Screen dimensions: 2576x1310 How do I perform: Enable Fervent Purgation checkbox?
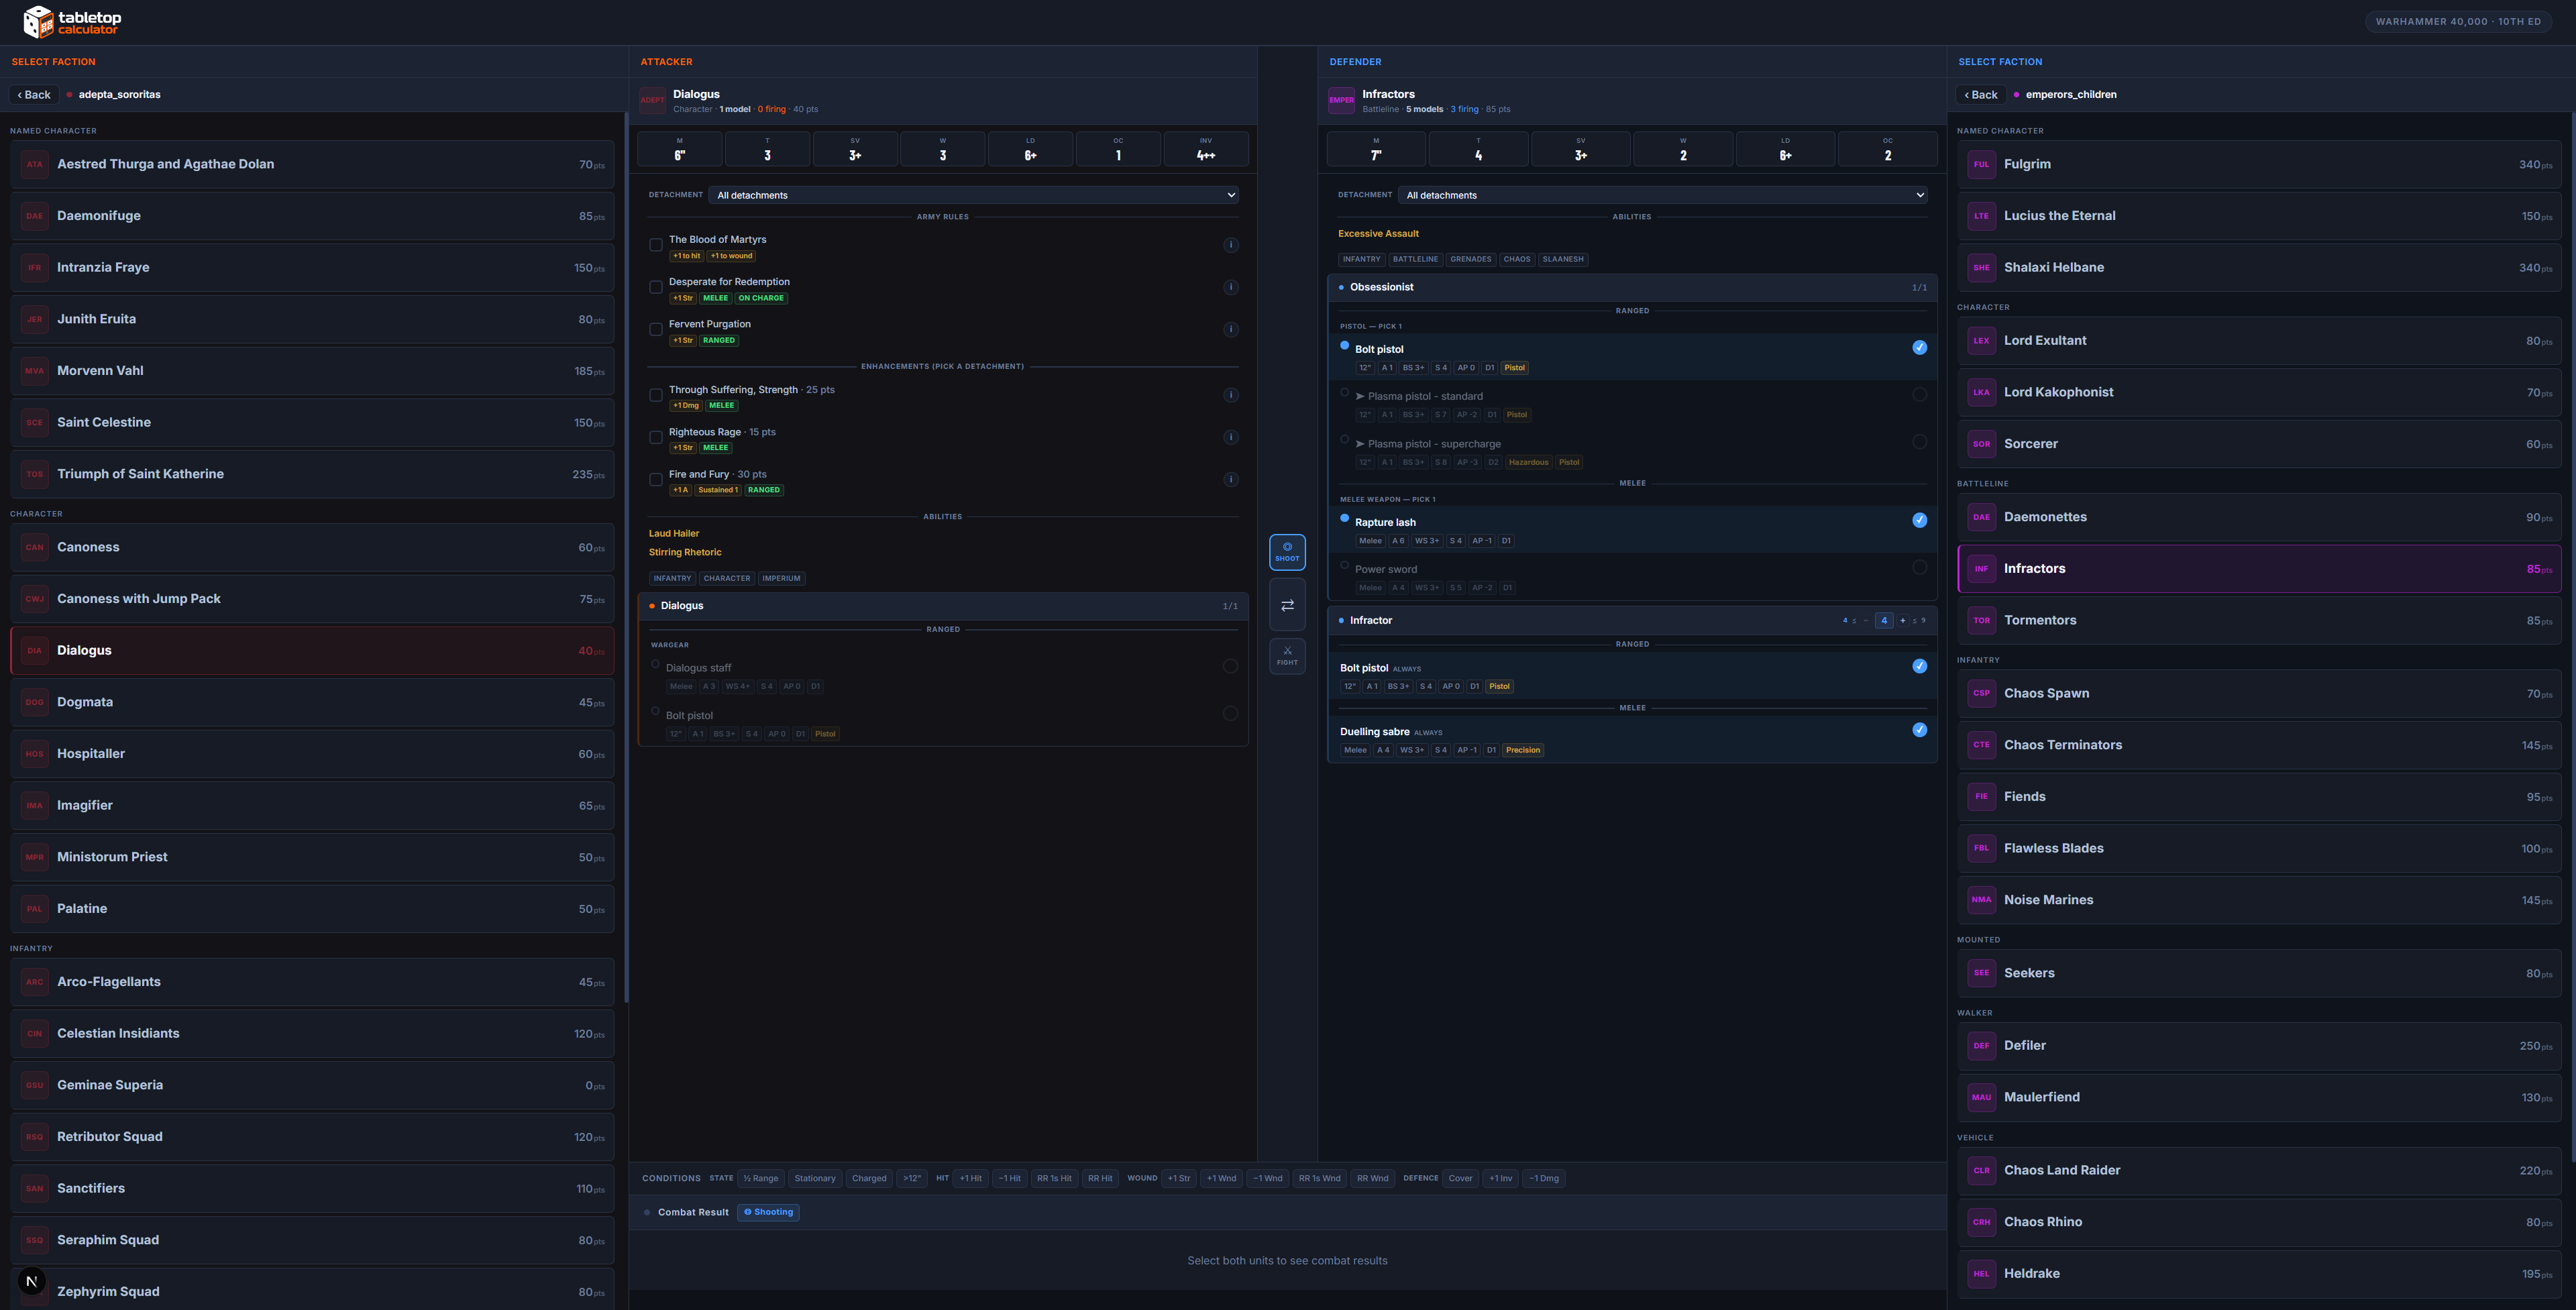coord(656,329)
